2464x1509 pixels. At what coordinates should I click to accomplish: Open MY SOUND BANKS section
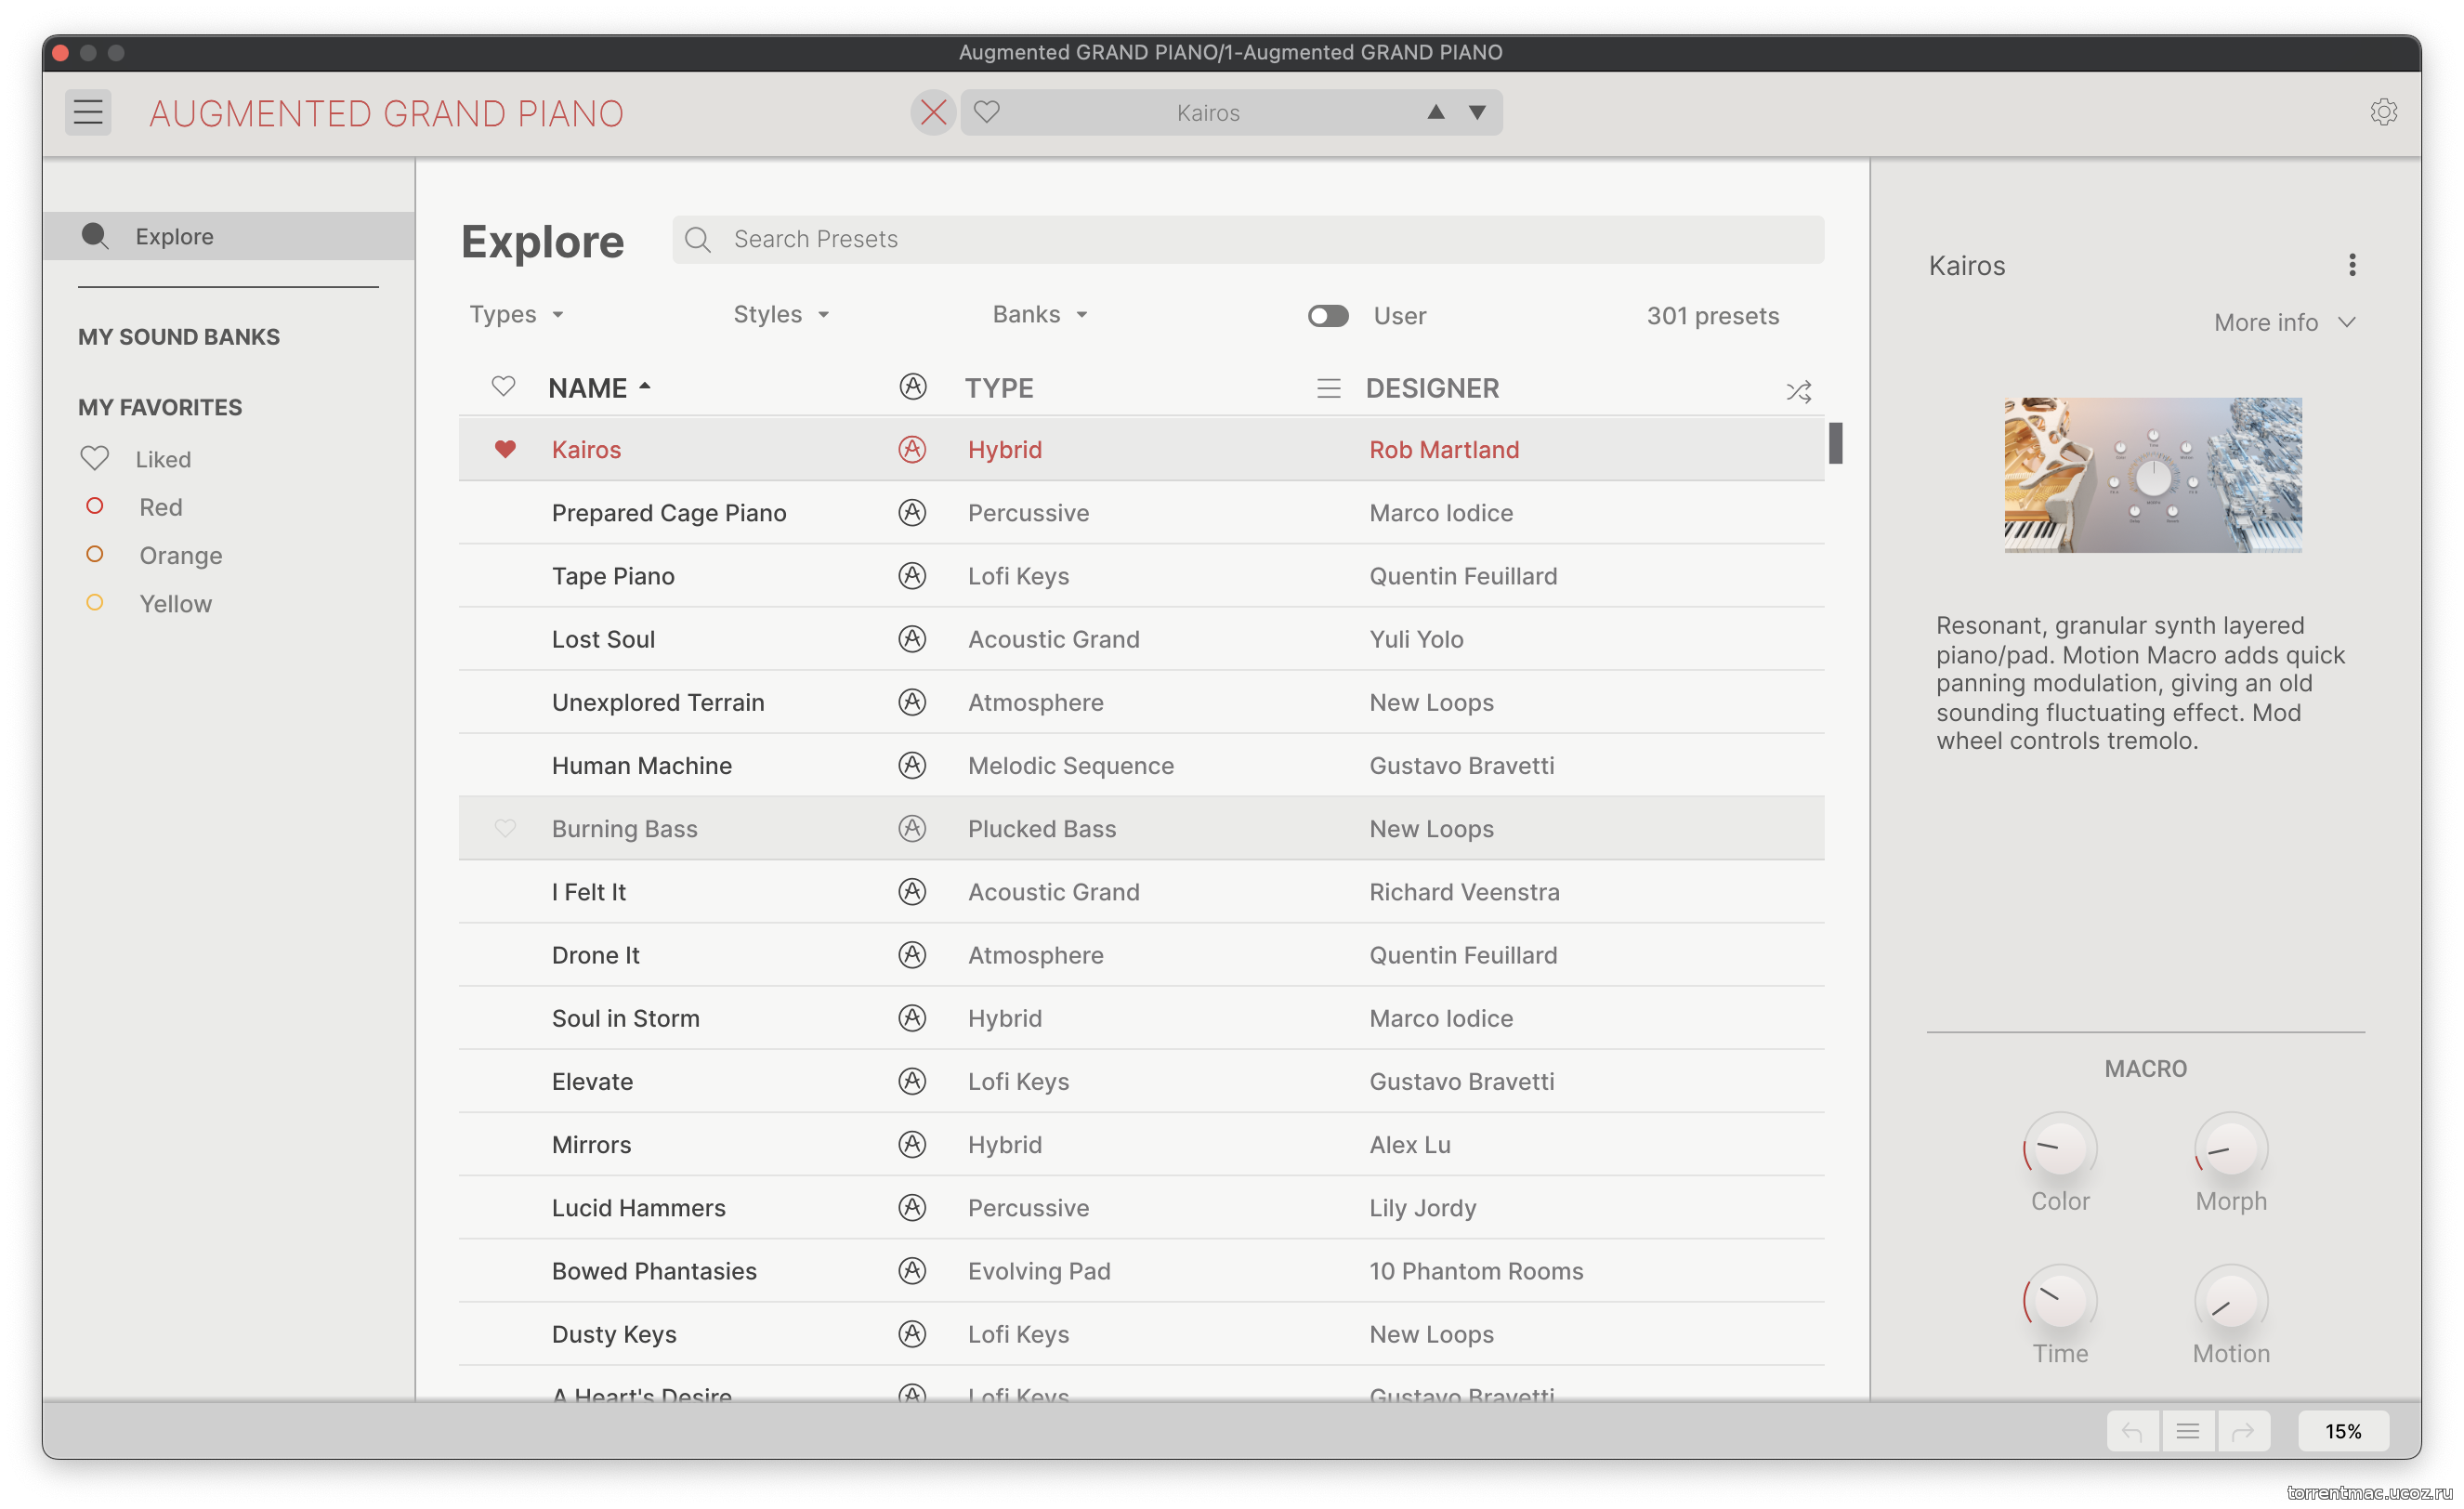[x=179, y=337]
